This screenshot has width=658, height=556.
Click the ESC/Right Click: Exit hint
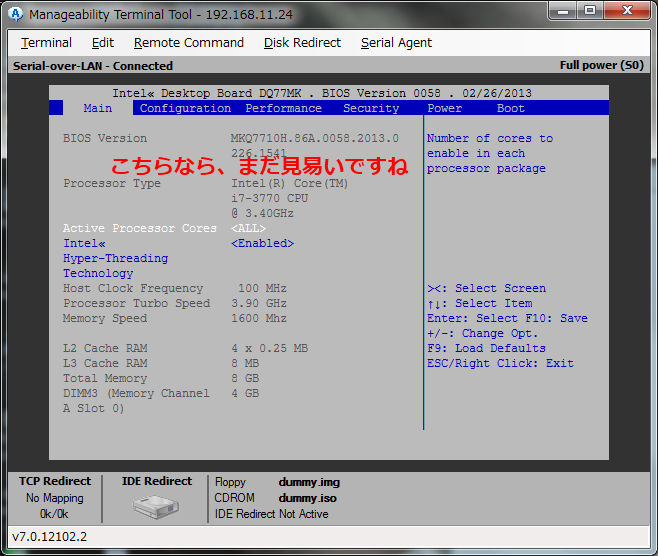[x=500, y=363]
